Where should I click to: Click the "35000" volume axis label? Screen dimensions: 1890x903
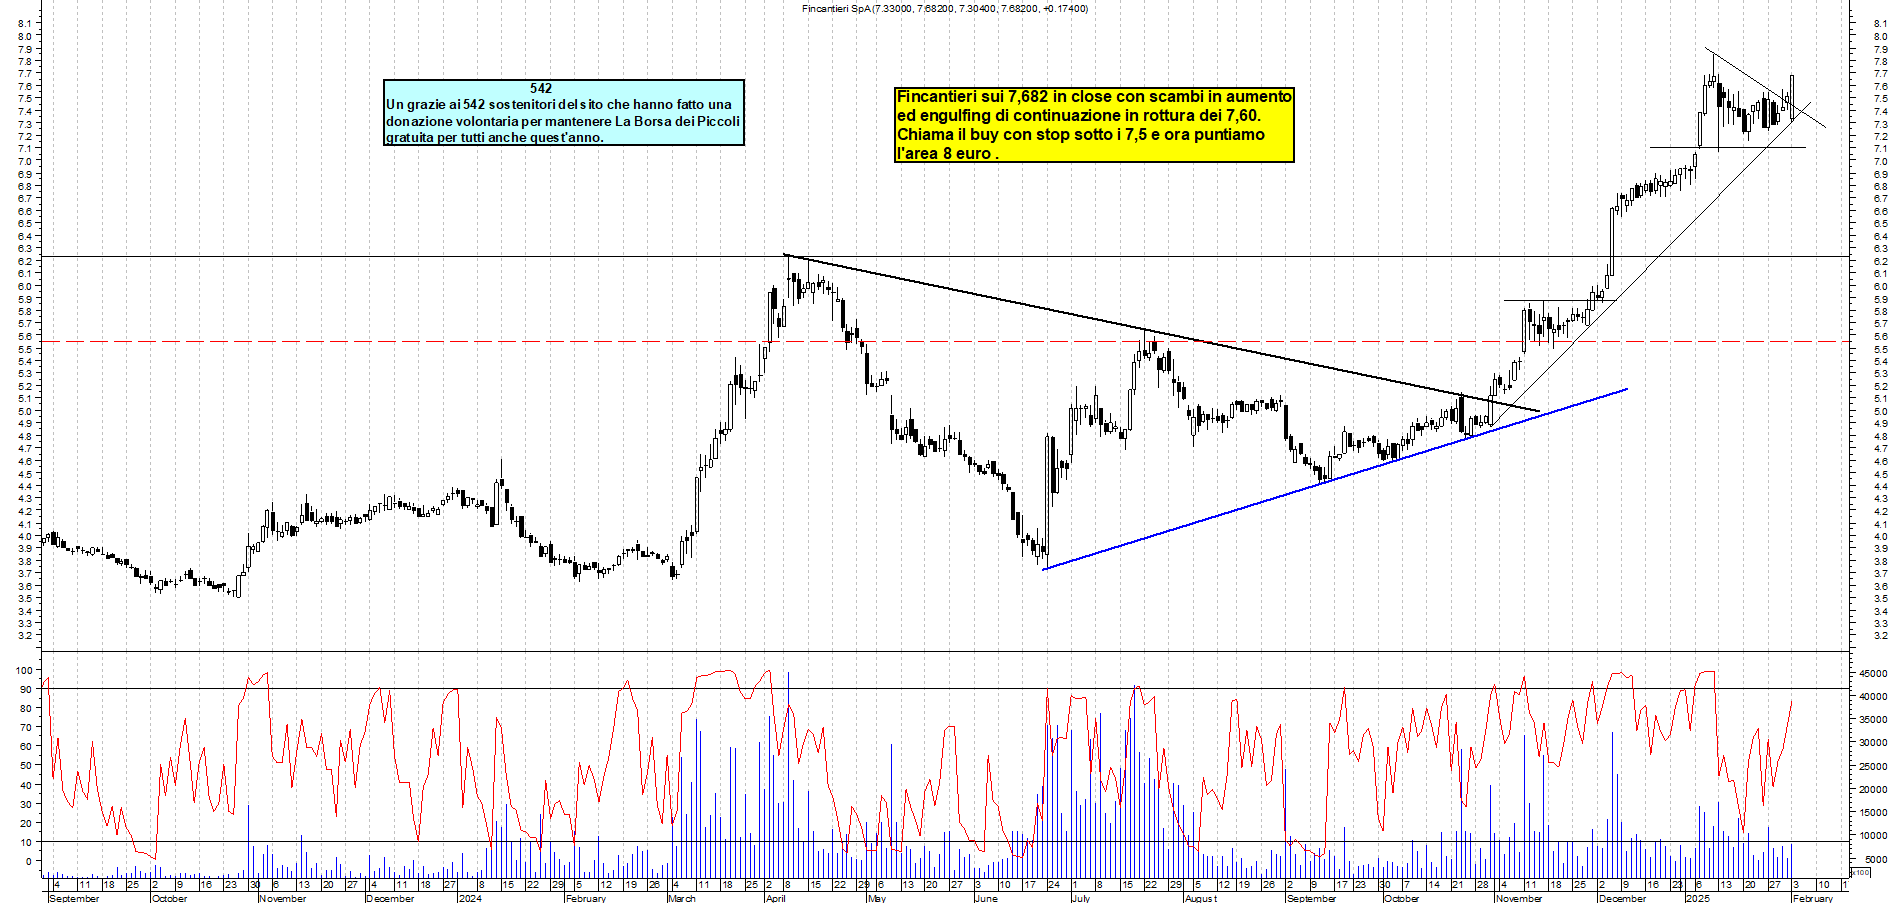click(1873, 720)
